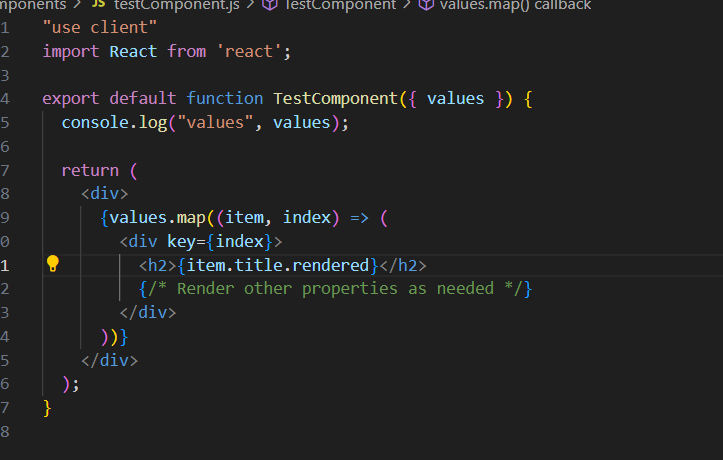
Task: Click the symbol icon before values.map() callback
Action: point(426,5)
